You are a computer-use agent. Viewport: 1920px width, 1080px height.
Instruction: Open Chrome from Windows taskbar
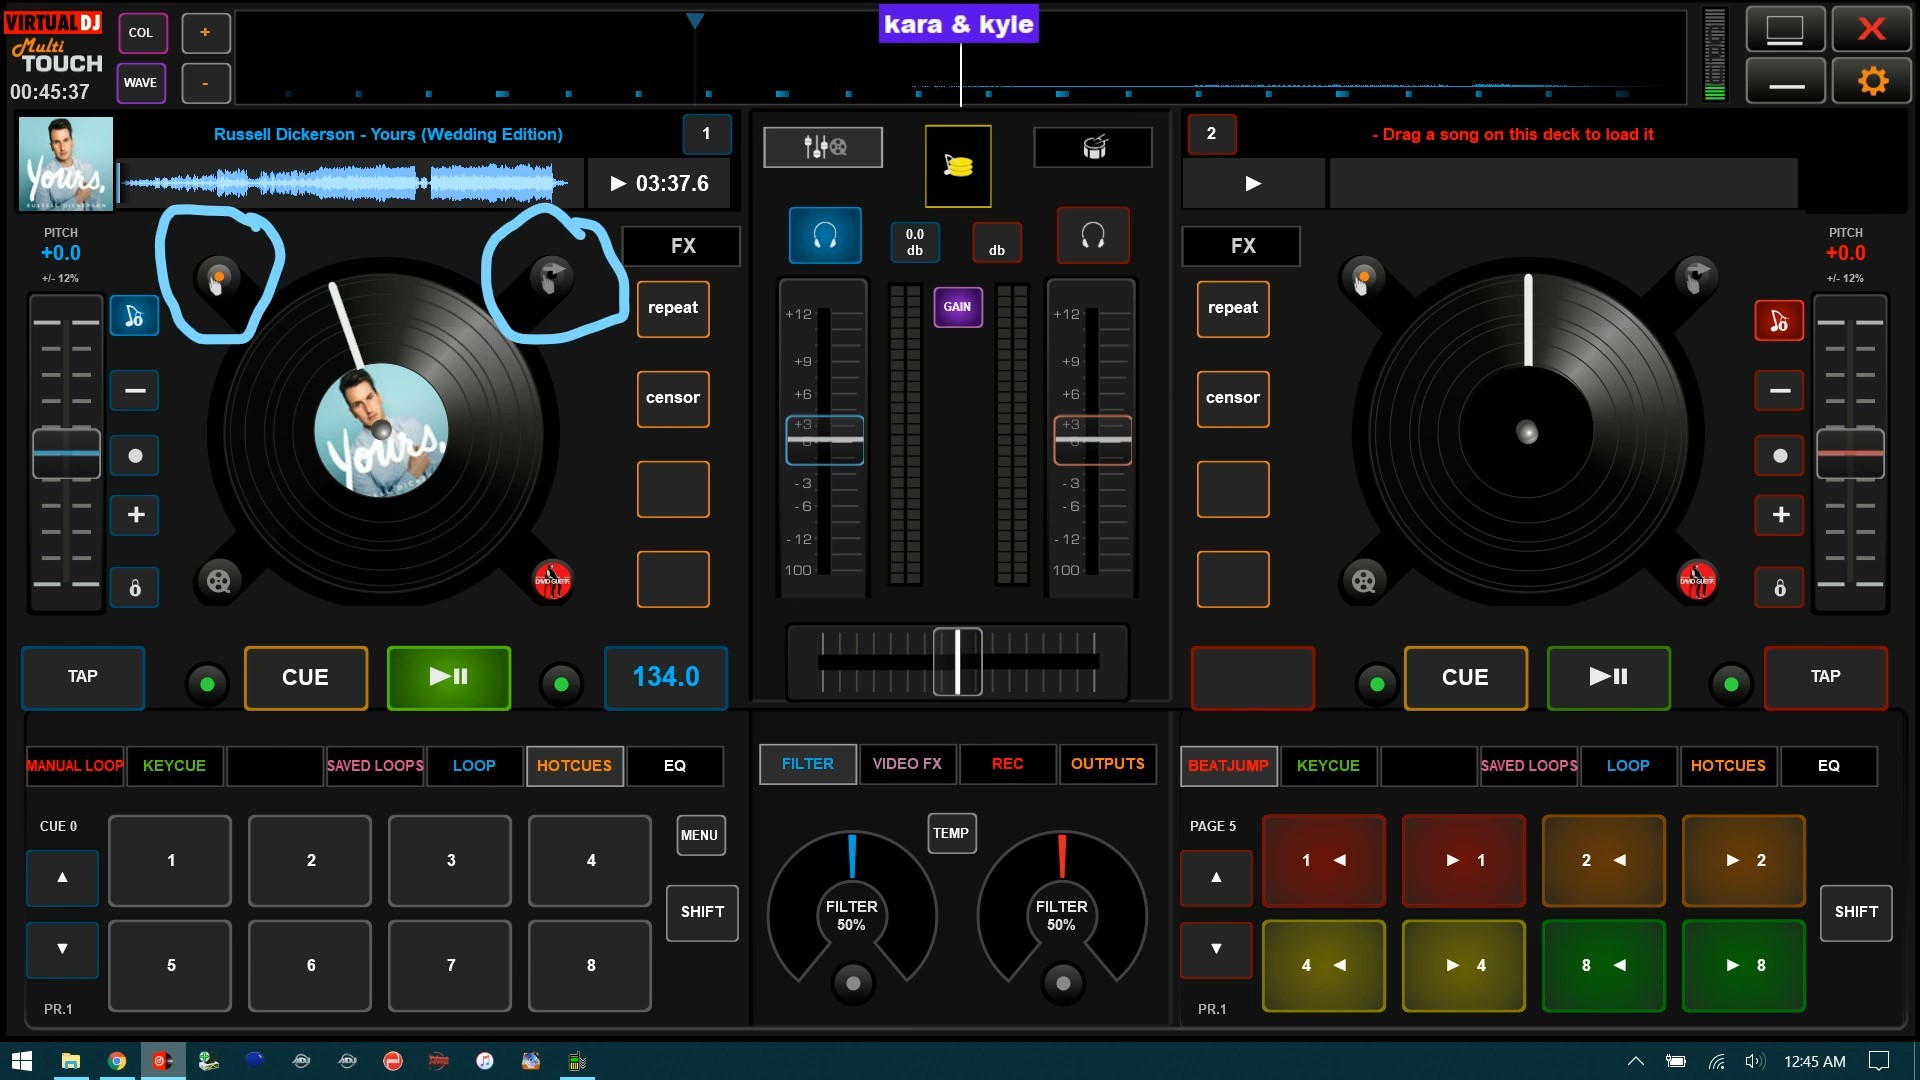tap(117, 1061)
